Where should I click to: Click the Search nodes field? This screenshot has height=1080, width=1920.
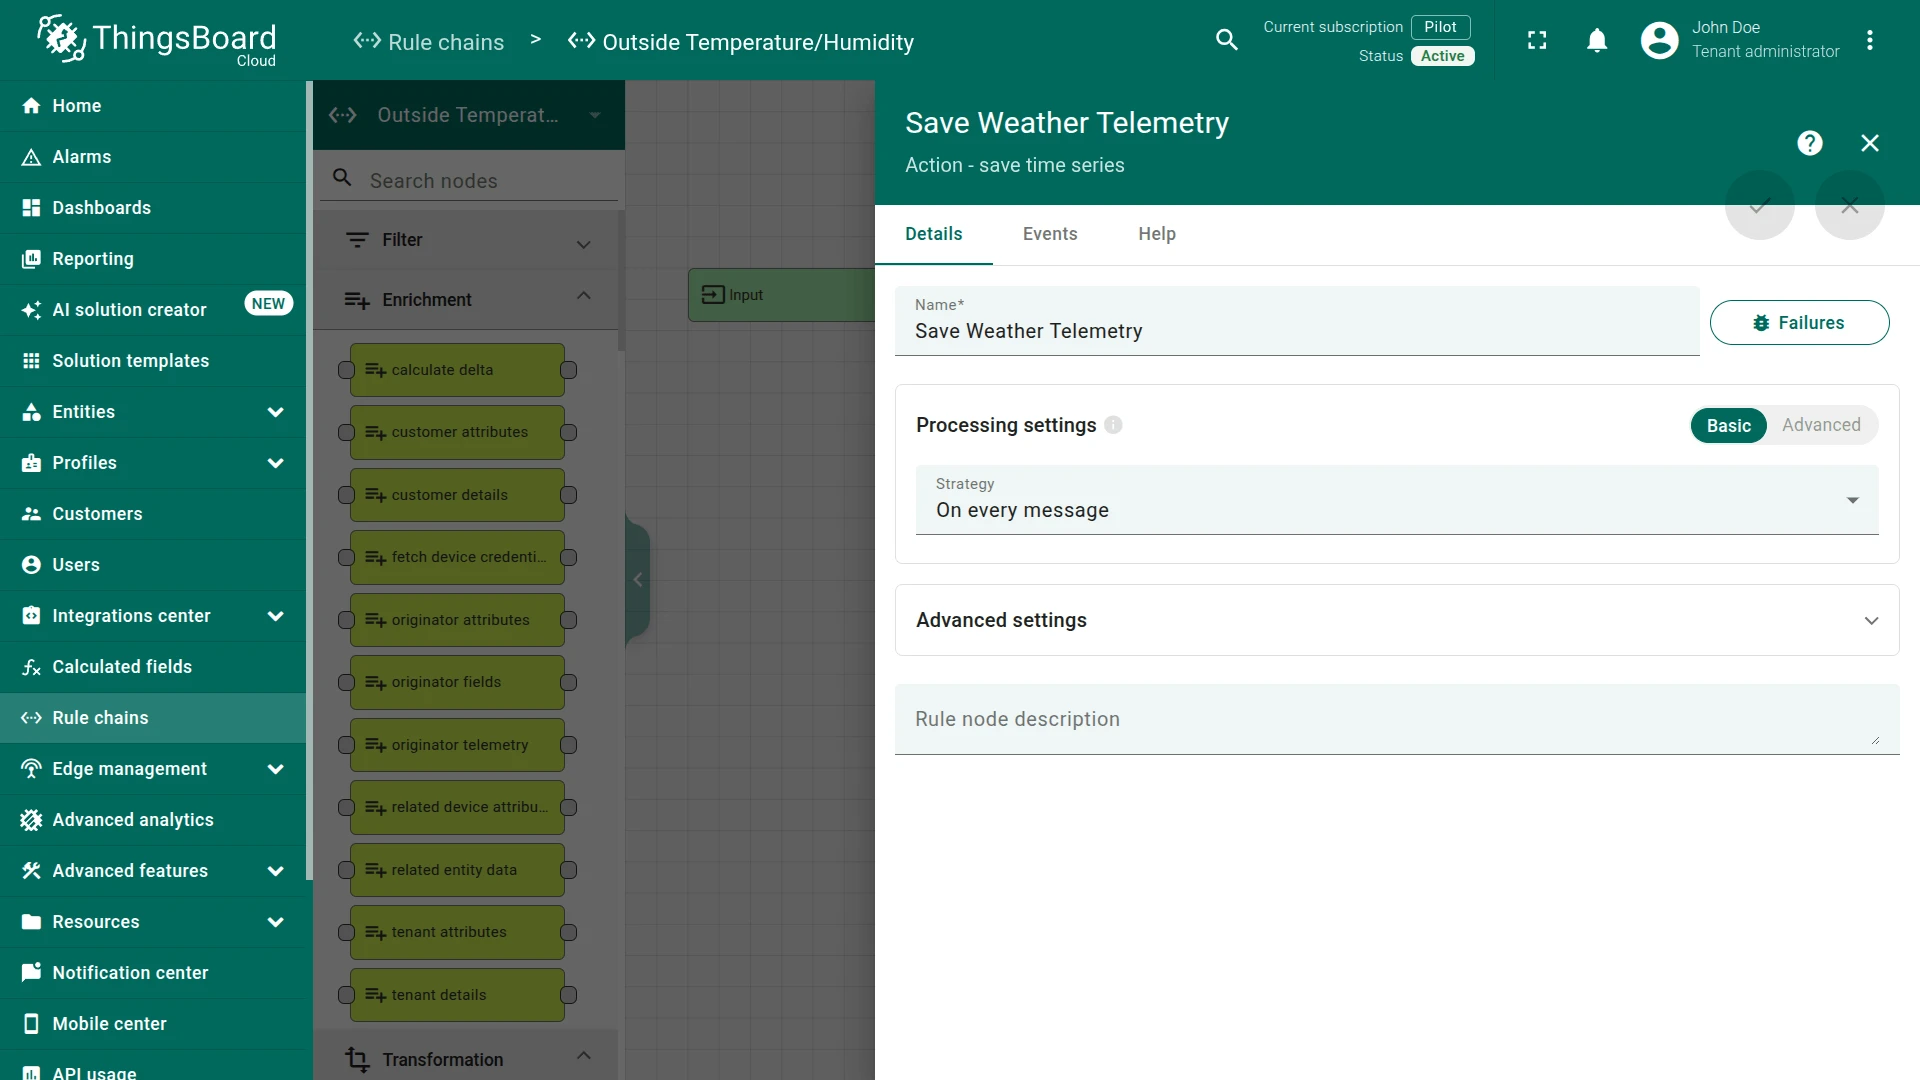point(469,180)
